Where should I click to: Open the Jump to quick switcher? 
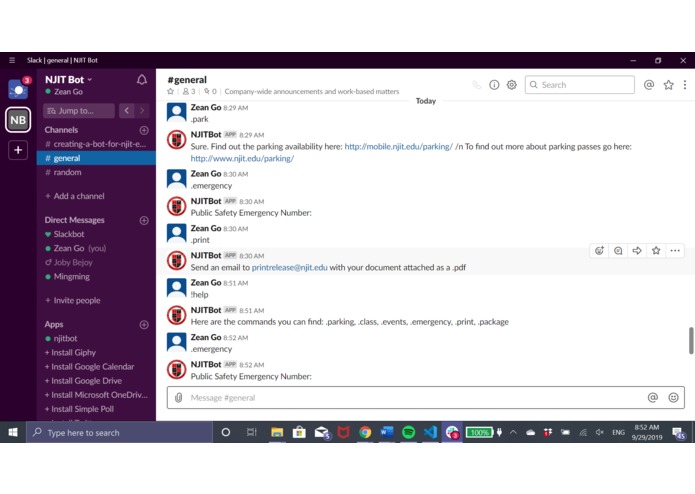[79, 111]
